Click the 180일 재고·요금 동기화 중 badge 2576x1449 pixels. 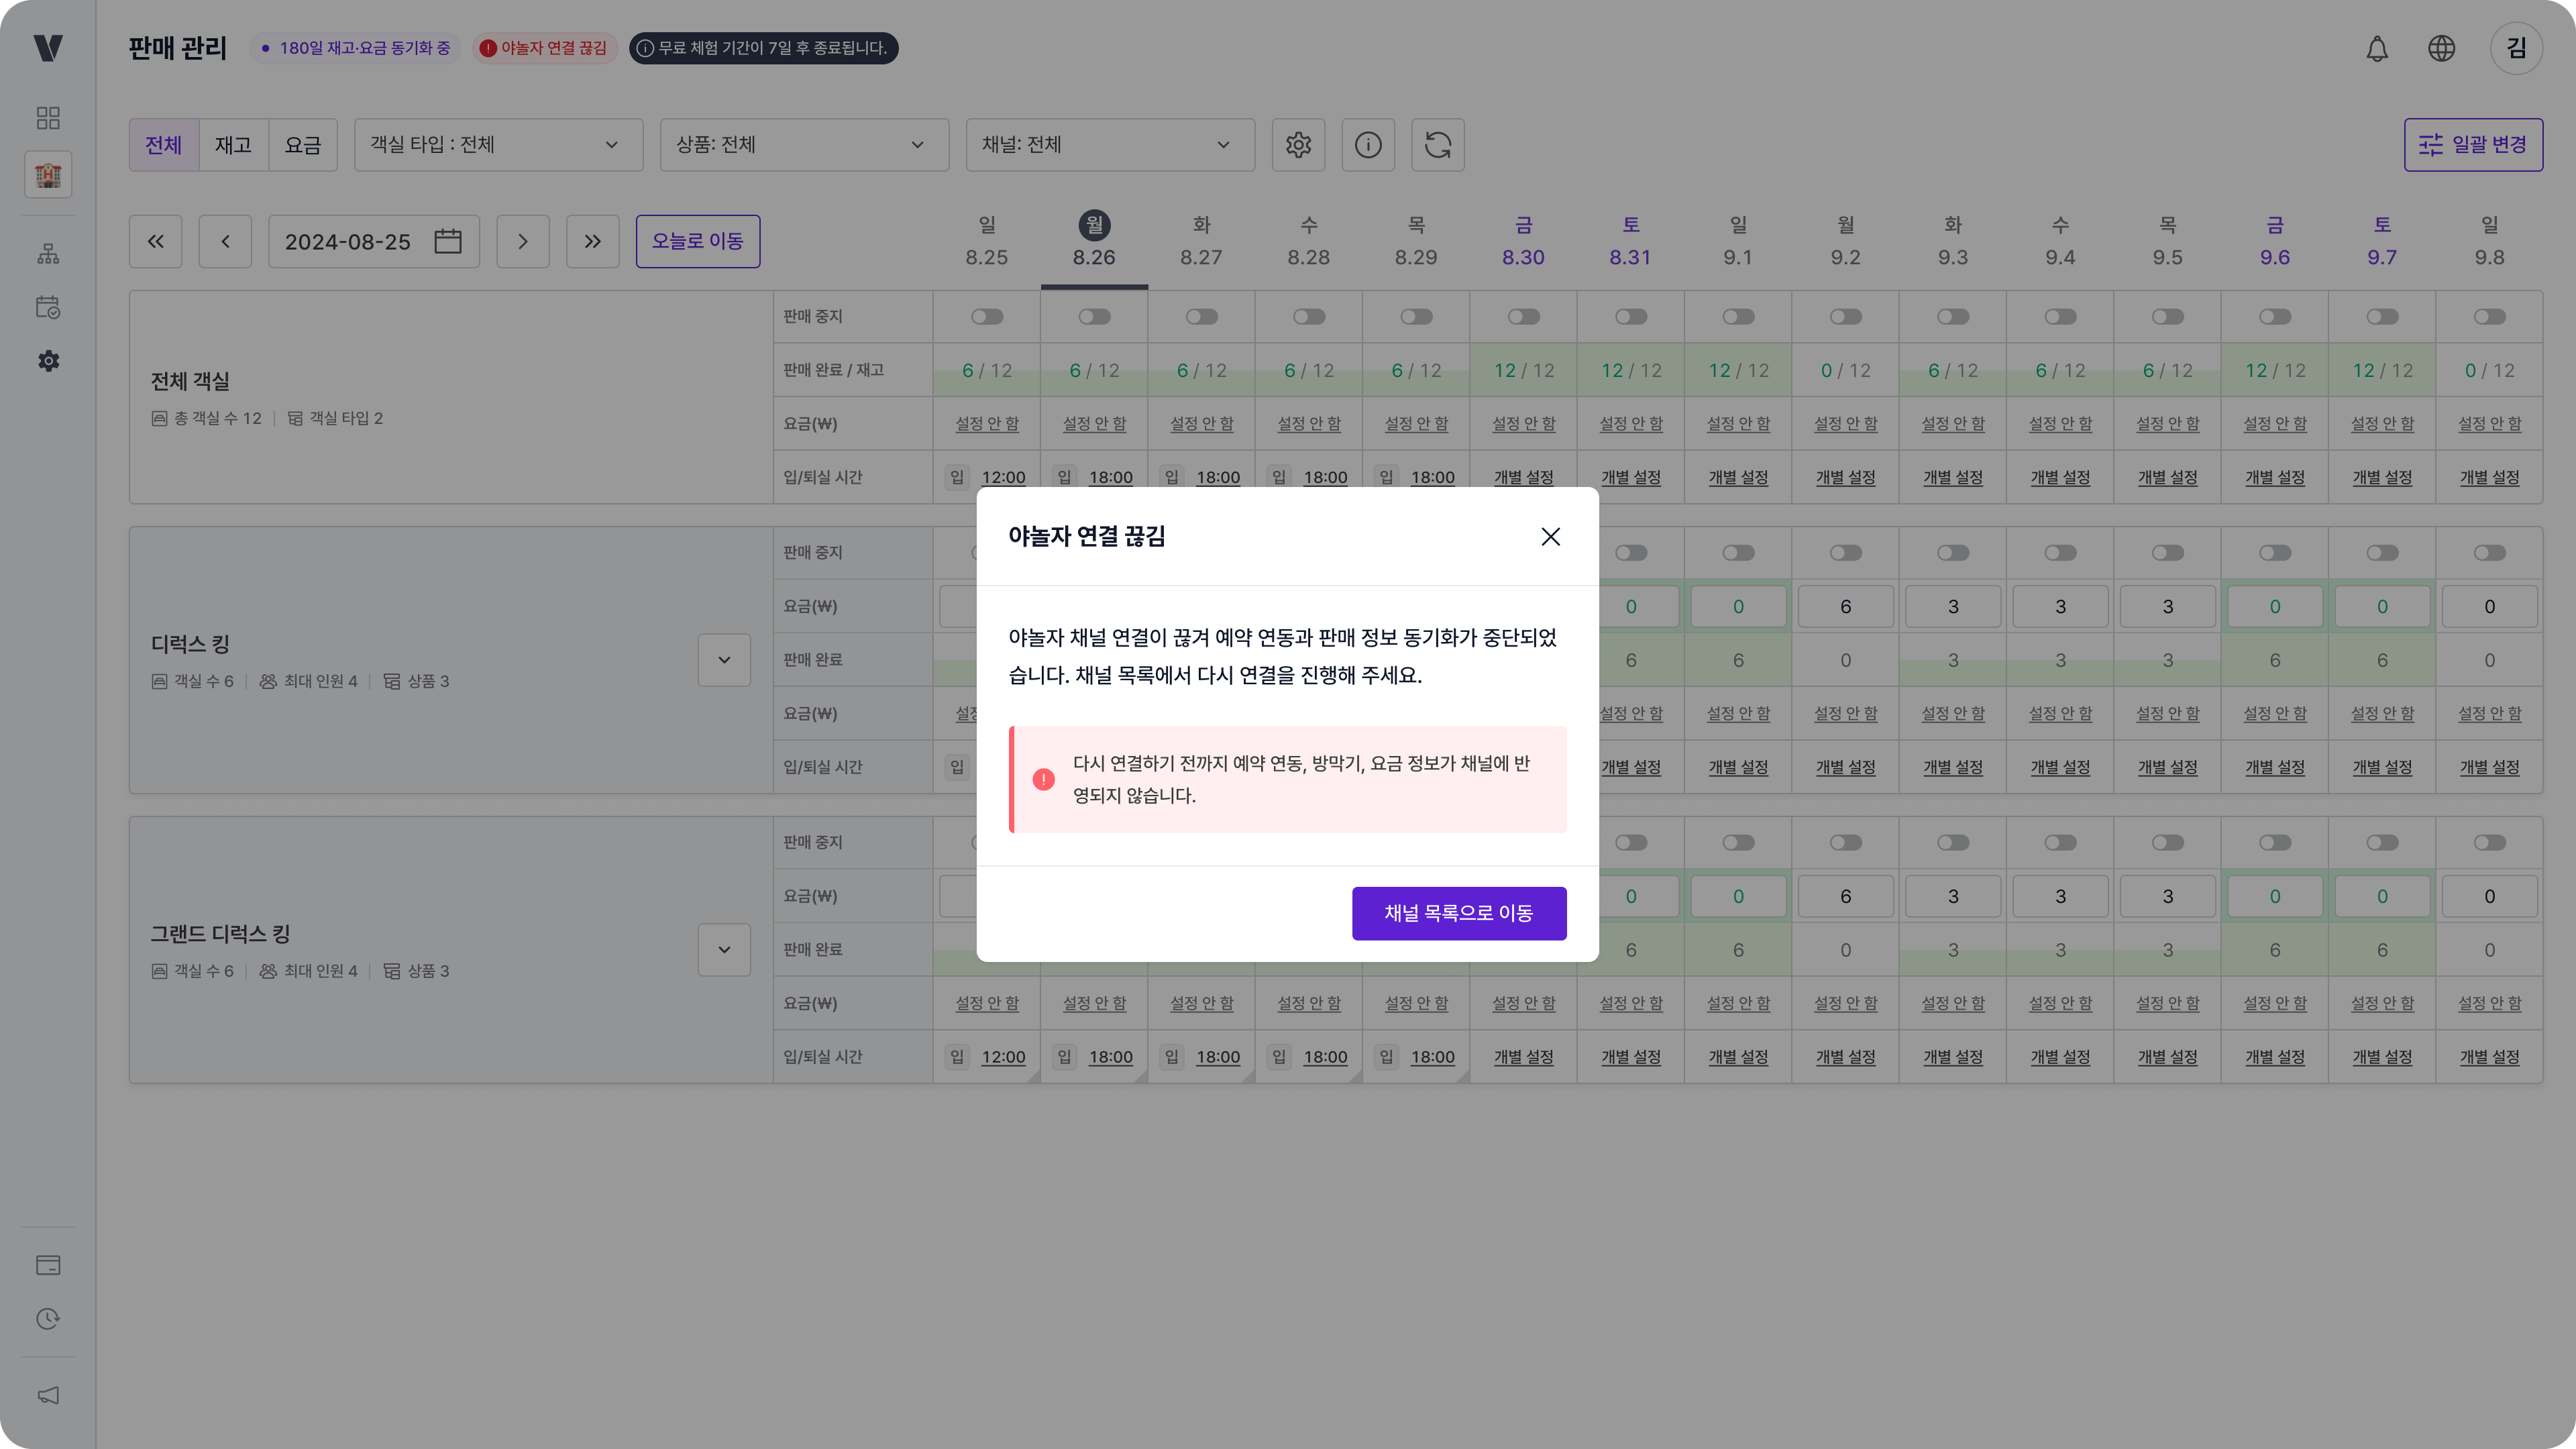coord(355,48)
